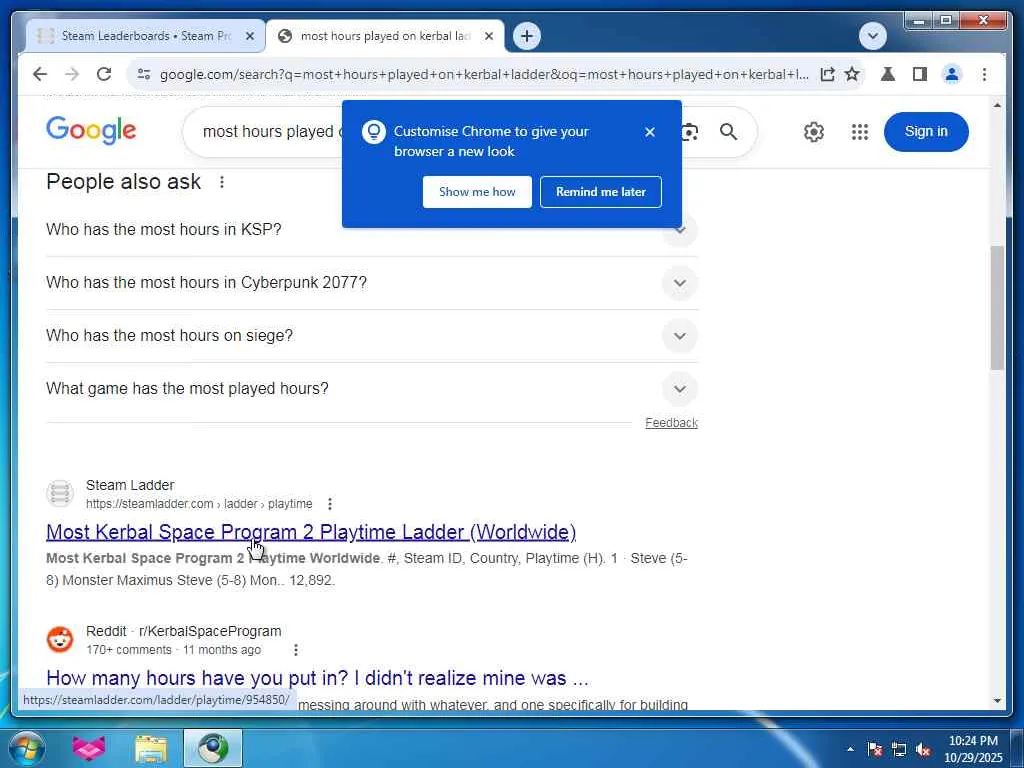Image resolution: width=1024 pixels, height=768 pixels.
Task: Click the page vertical scrollbar thumb
Action: pos(997,308)
